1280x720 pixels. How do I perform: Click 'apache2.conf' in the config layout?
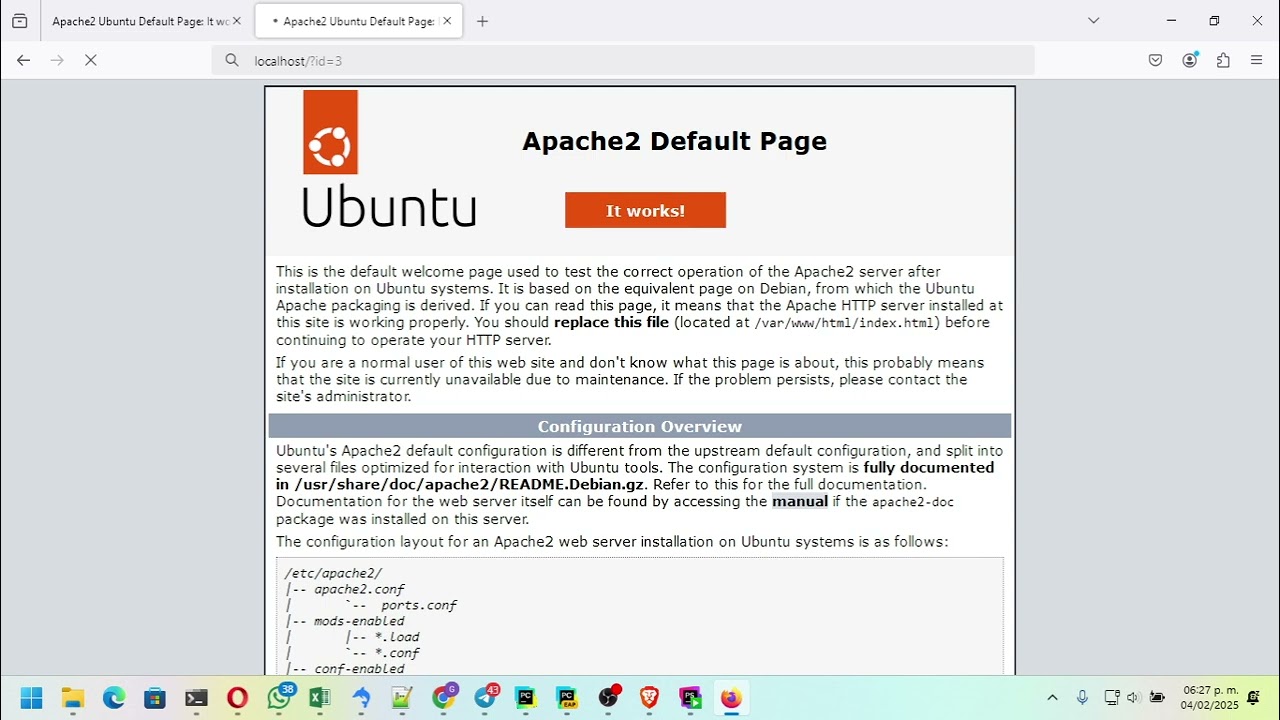click(x=359, y=589)
